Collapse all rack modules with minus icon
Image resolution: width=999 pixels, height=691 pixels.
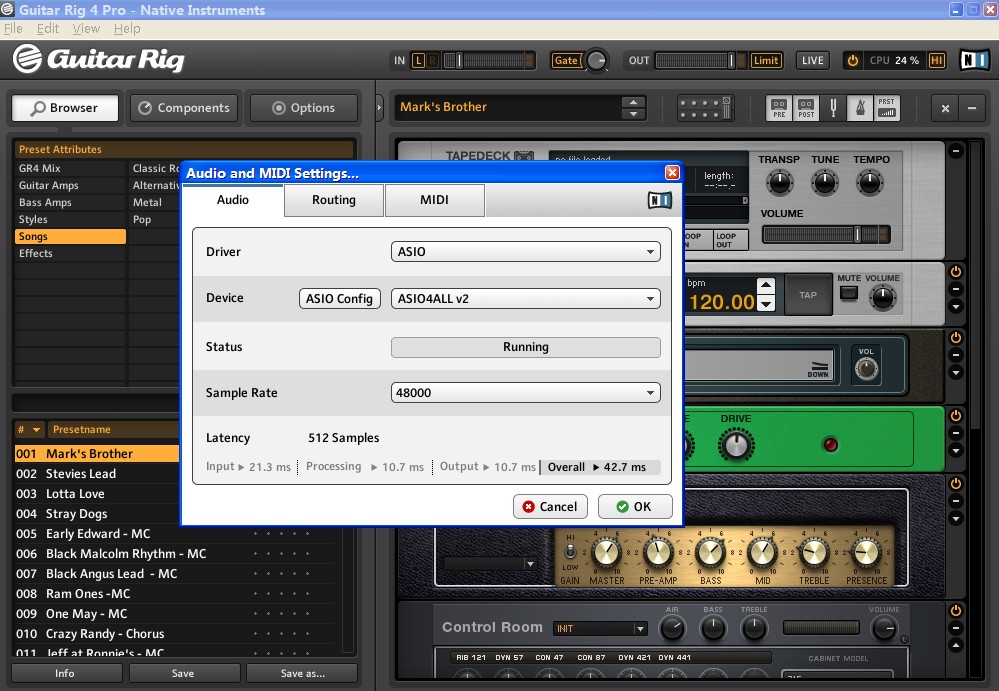tap(972, 108)
